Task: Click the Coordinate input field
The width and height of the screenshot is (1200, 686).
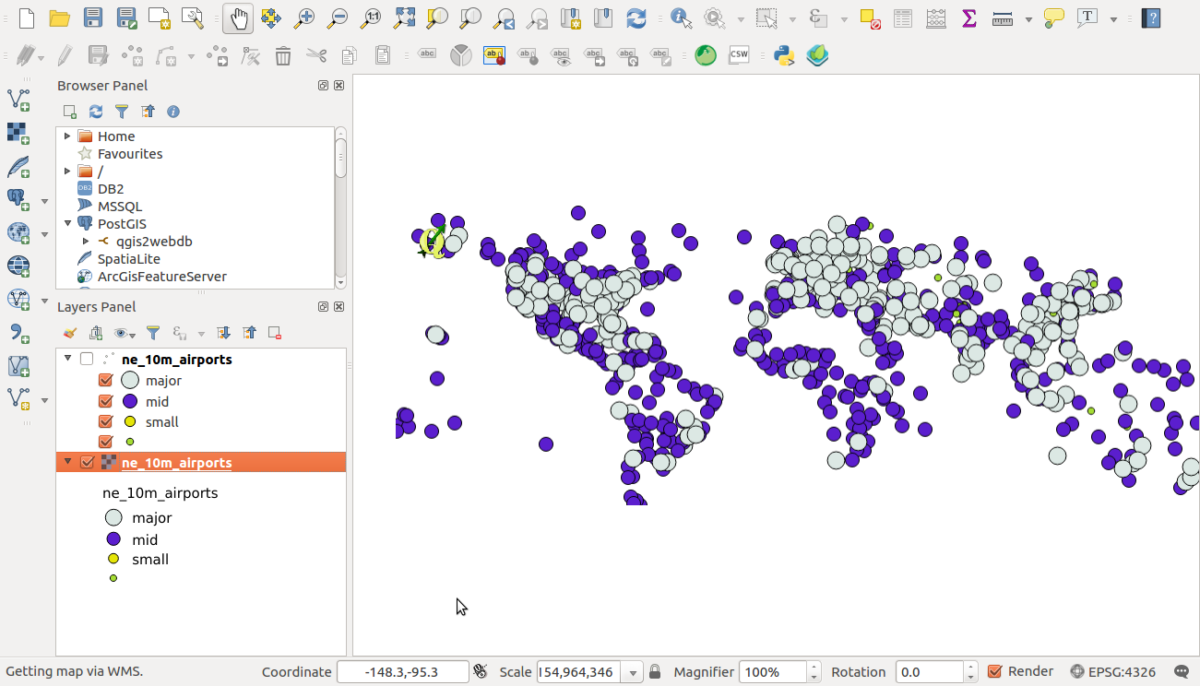Action: pos(402,672)
